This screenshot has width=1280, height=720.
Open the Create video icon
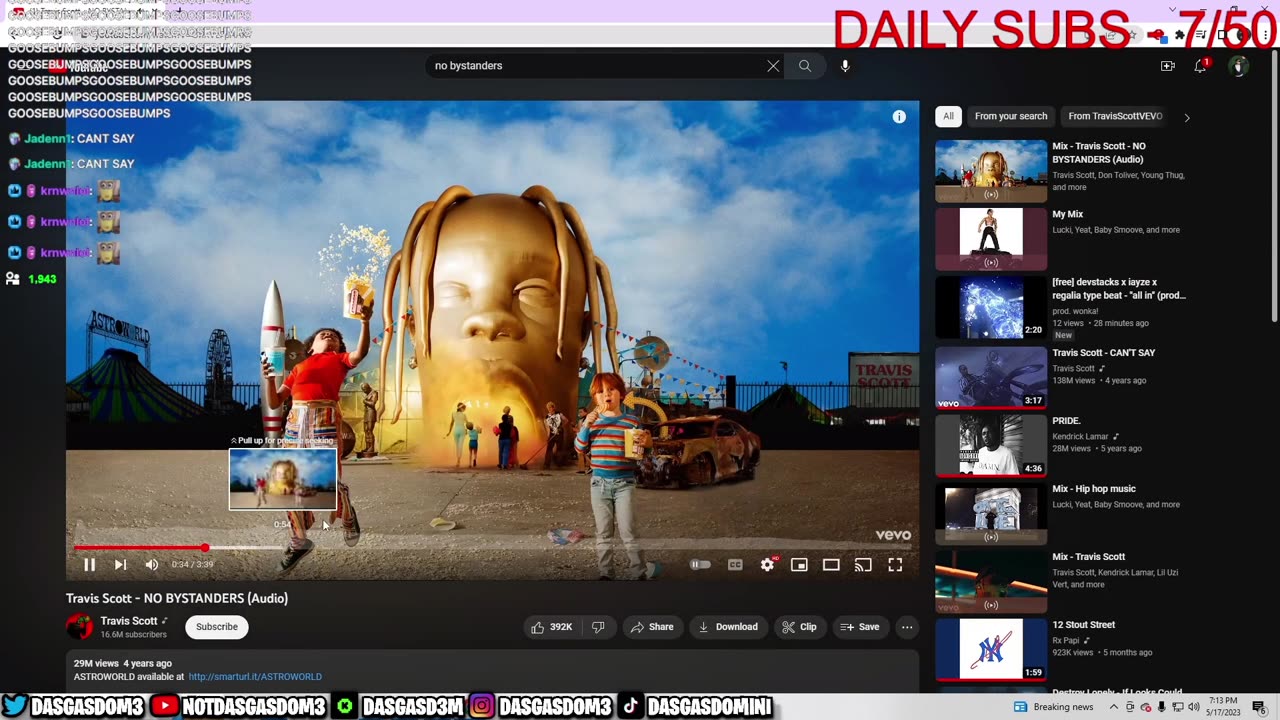[x=1167, y=66]
